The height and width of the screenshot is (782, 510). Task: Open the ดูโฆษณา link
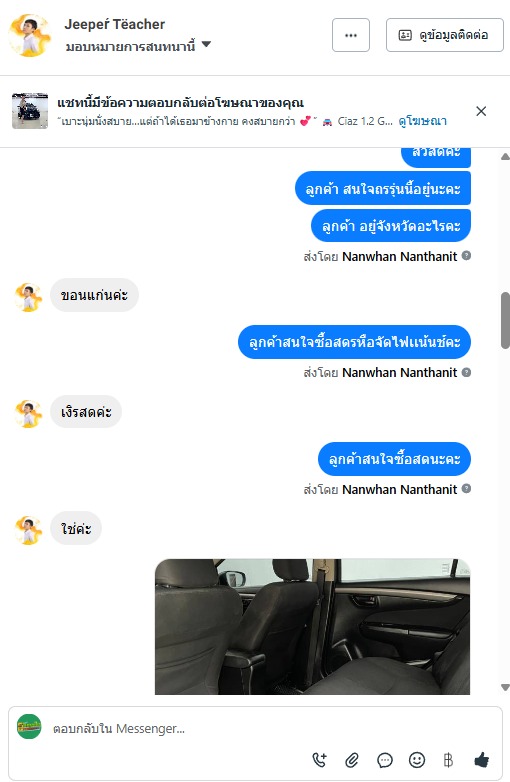click(x=422, y=121)
